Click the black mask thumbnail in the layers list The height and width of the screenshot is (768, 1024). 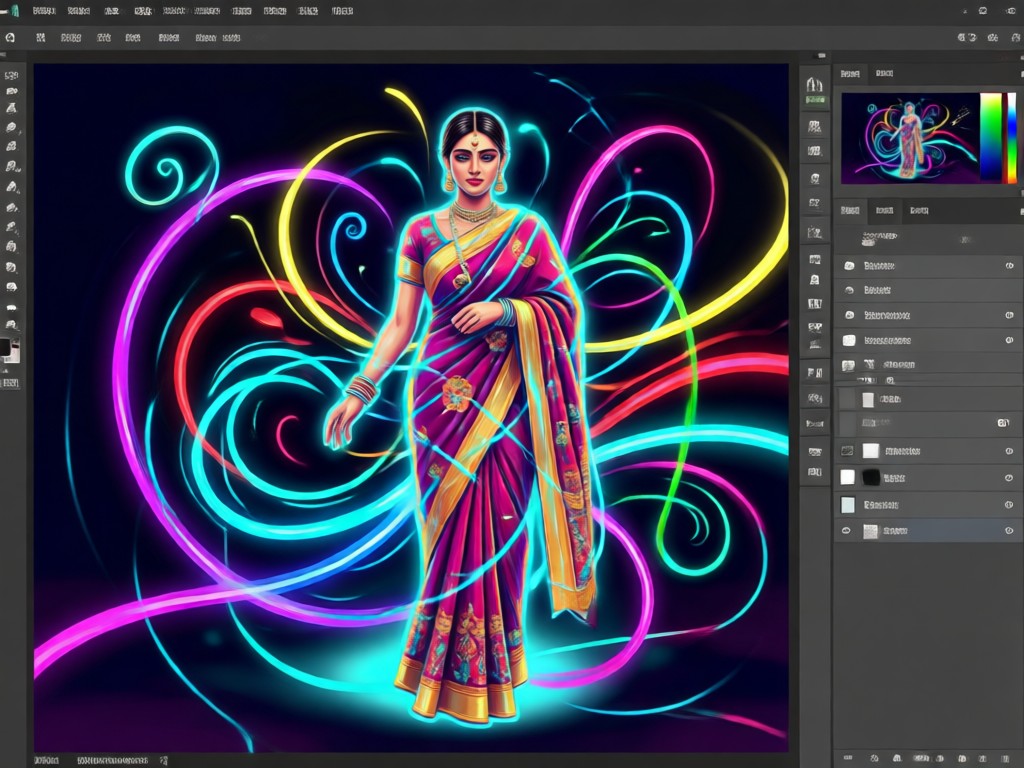(x=871, y=477)
